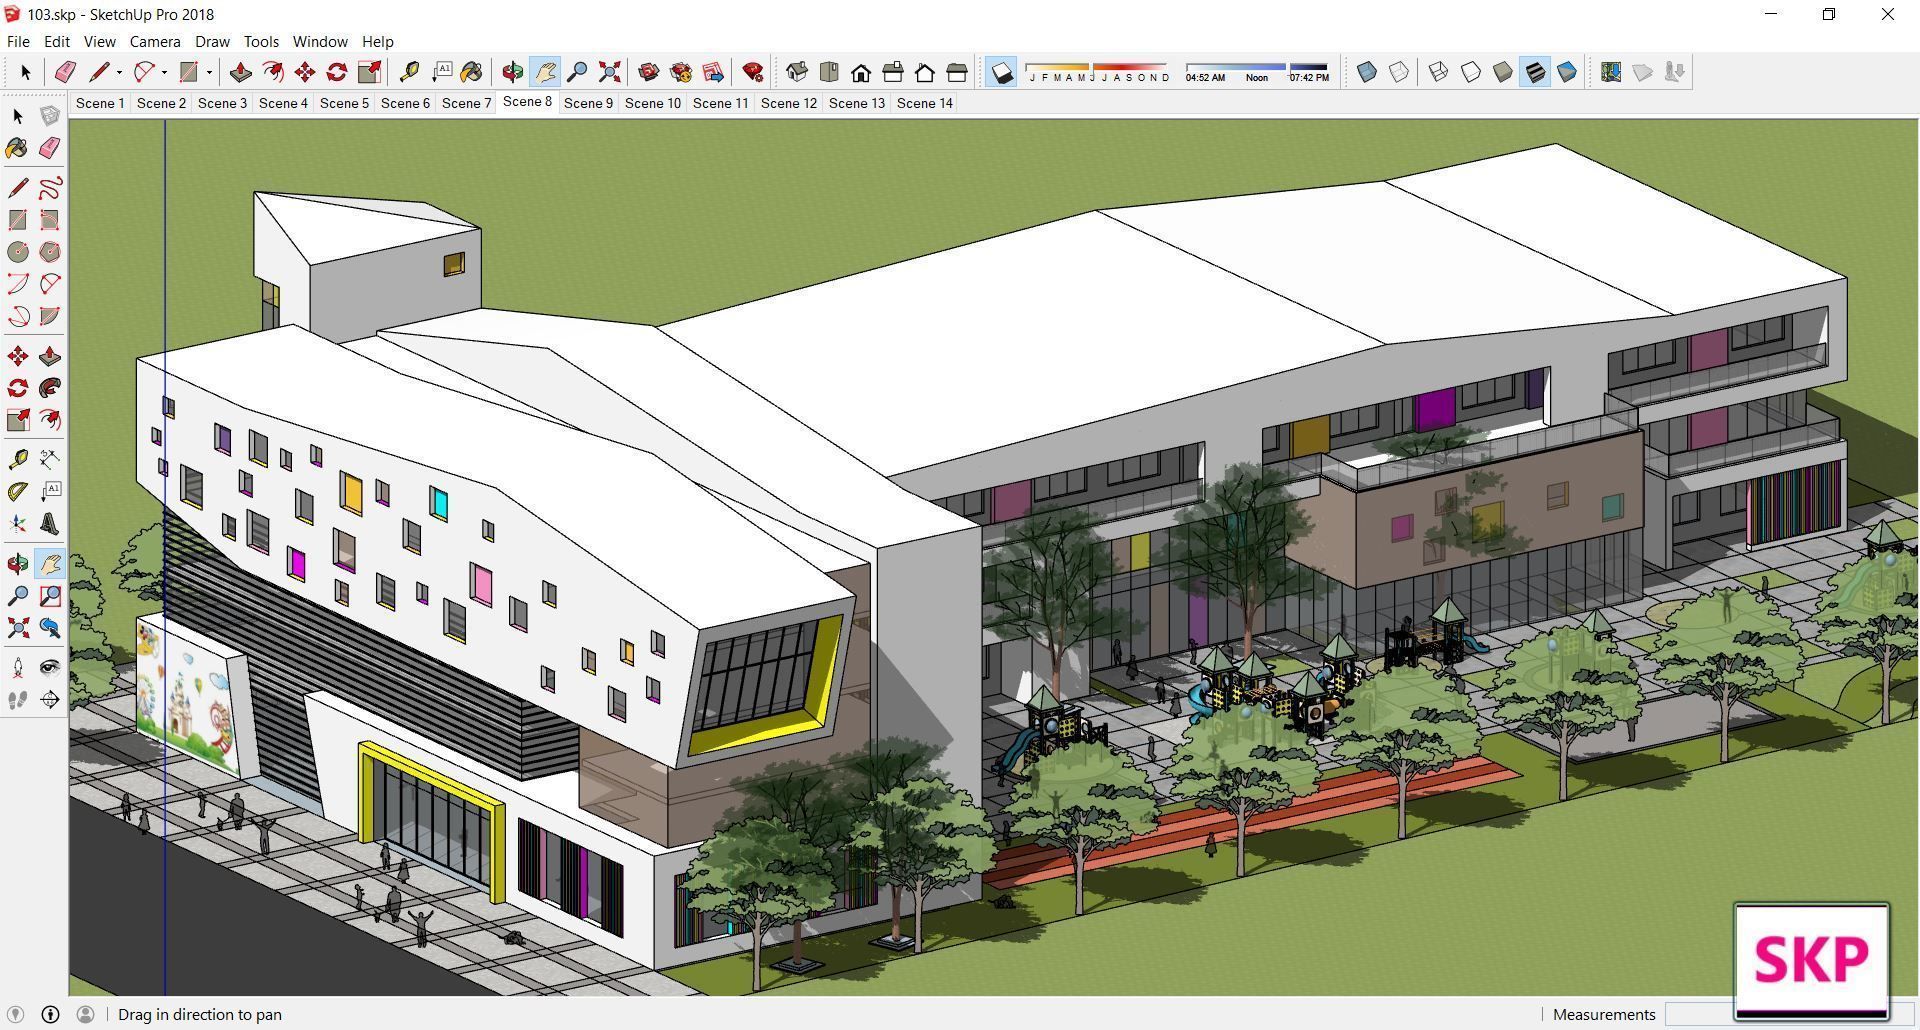Screen dimensions: 1920x1030
Task: Activate the Follow Me tool in left palette
Action: click(49, 388)
